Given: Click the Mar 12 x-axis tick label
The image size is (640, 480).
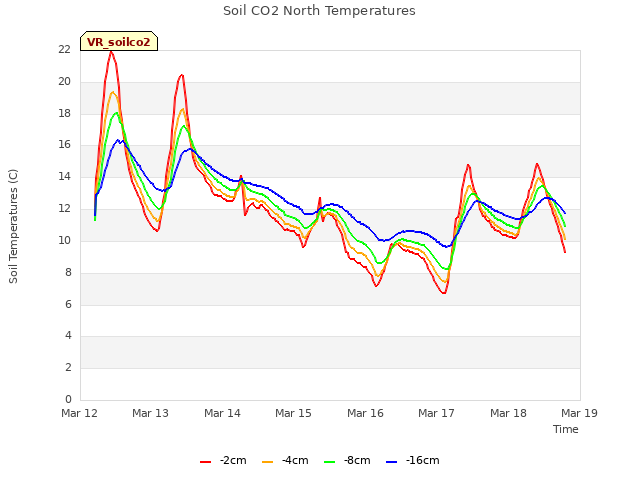Looking at the screenshot, I should point(80,413).
